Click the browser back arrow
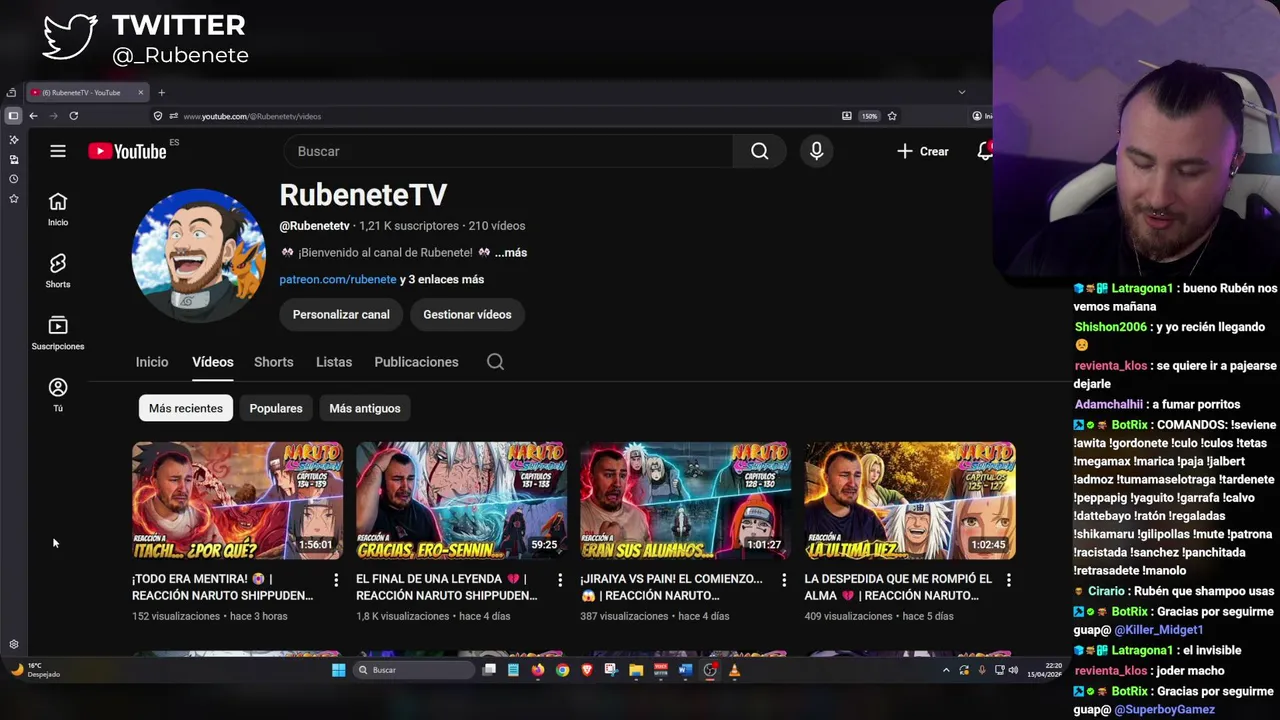1280x720 pixels. point(33,116)
